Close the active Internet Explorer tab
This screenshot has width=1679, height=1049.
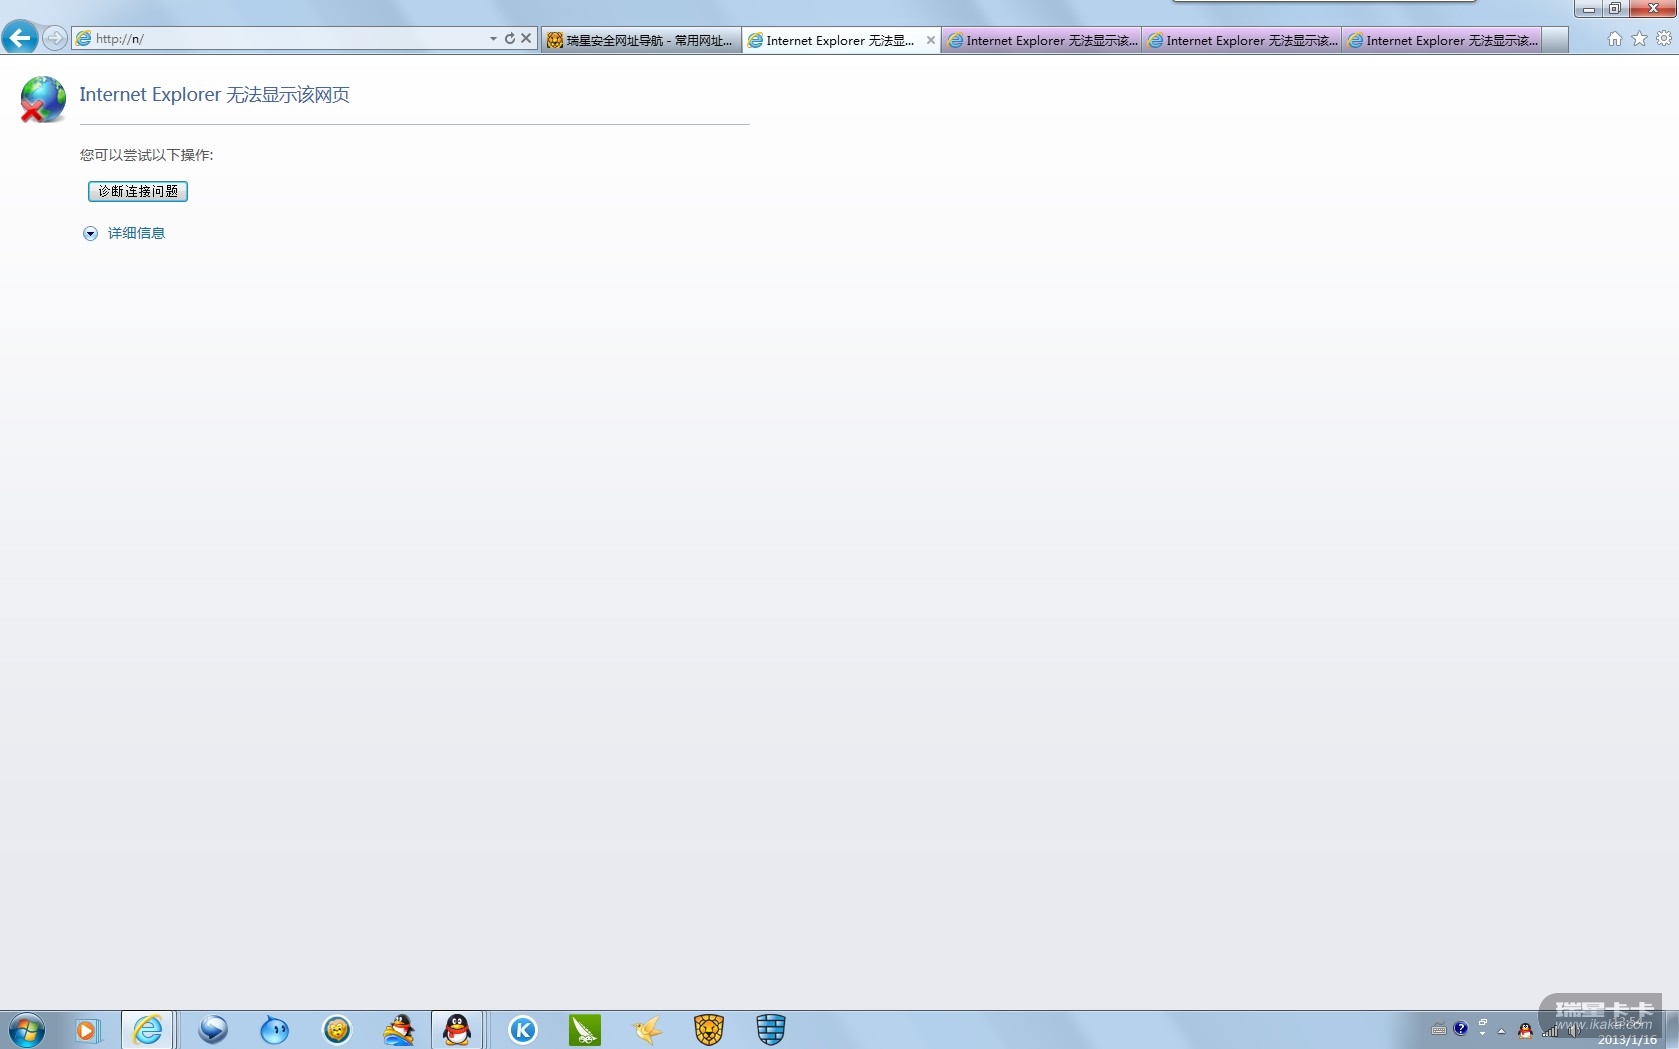point(931,40)
